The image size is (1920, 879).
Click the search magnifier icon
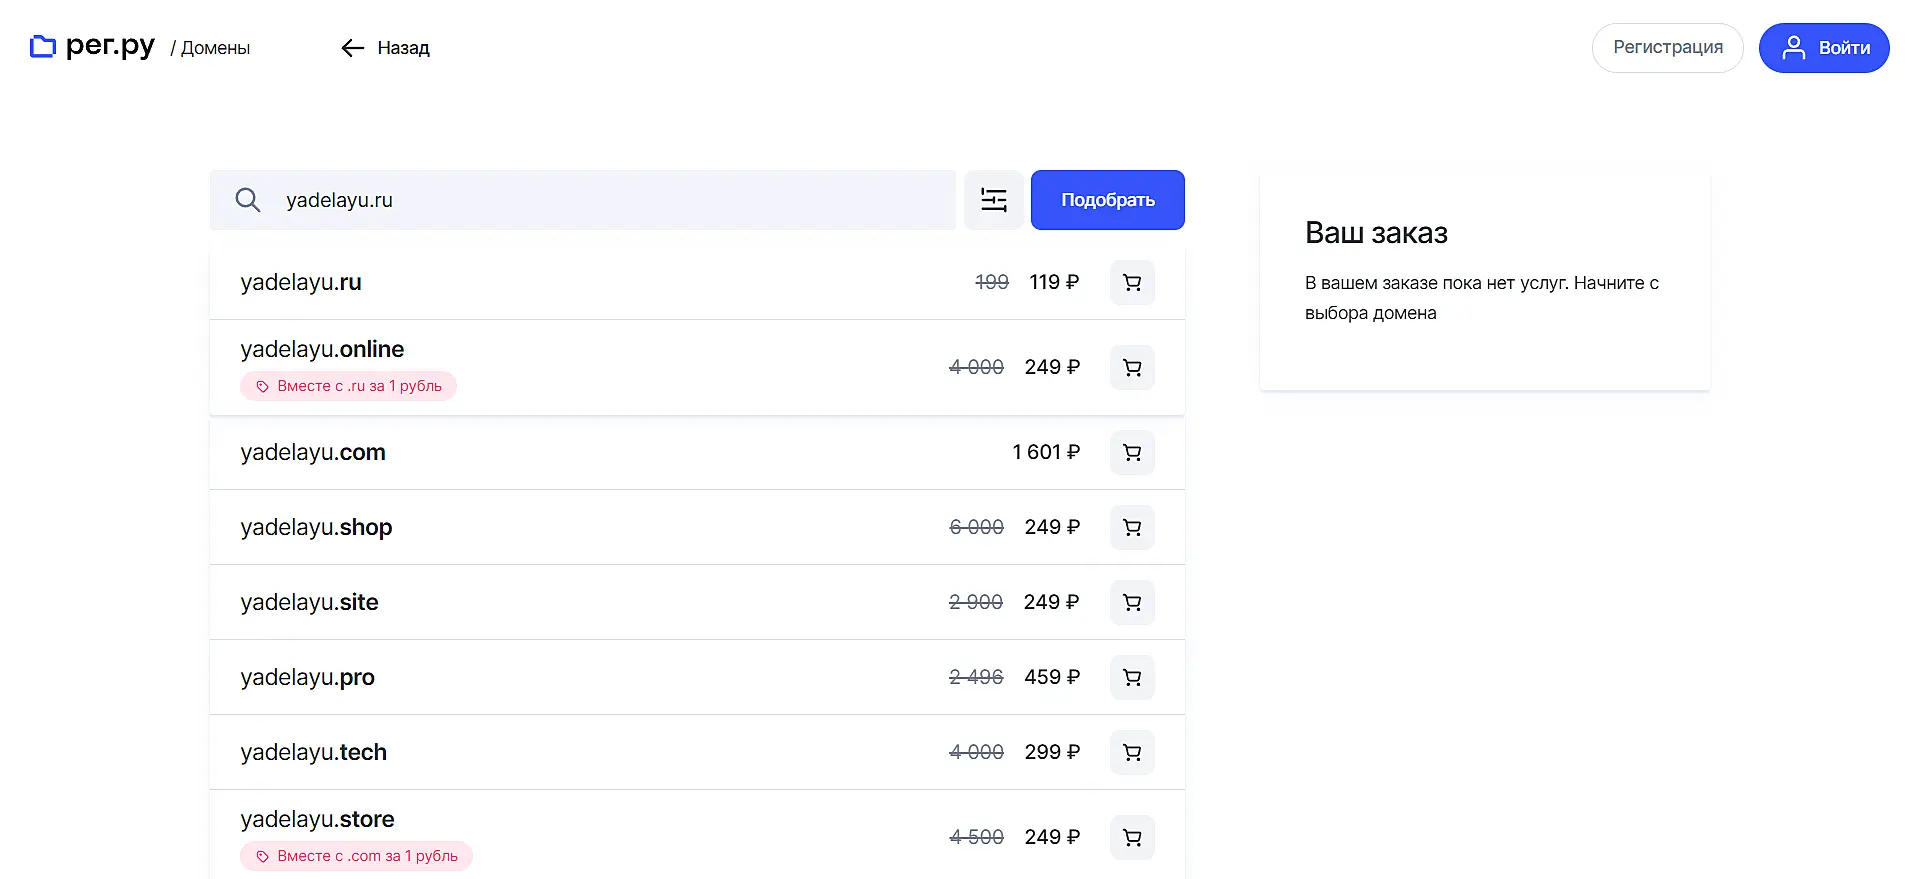pos(248,200)
